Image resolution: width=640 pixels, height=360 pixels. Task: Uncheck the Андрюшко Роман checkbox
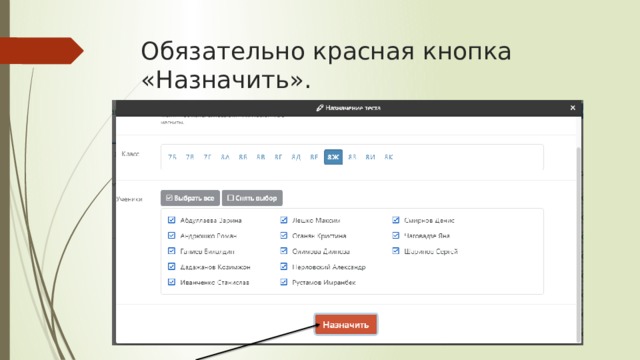tap(171, 236)
